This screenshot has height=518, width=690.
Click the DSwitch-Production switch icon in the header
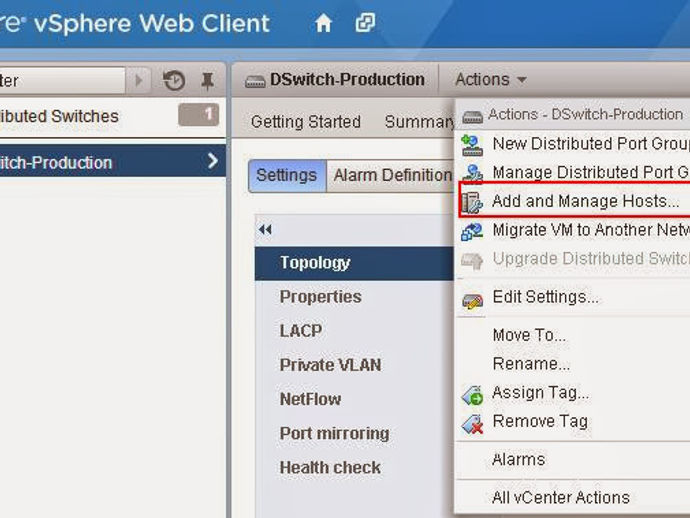pos(255,81)
